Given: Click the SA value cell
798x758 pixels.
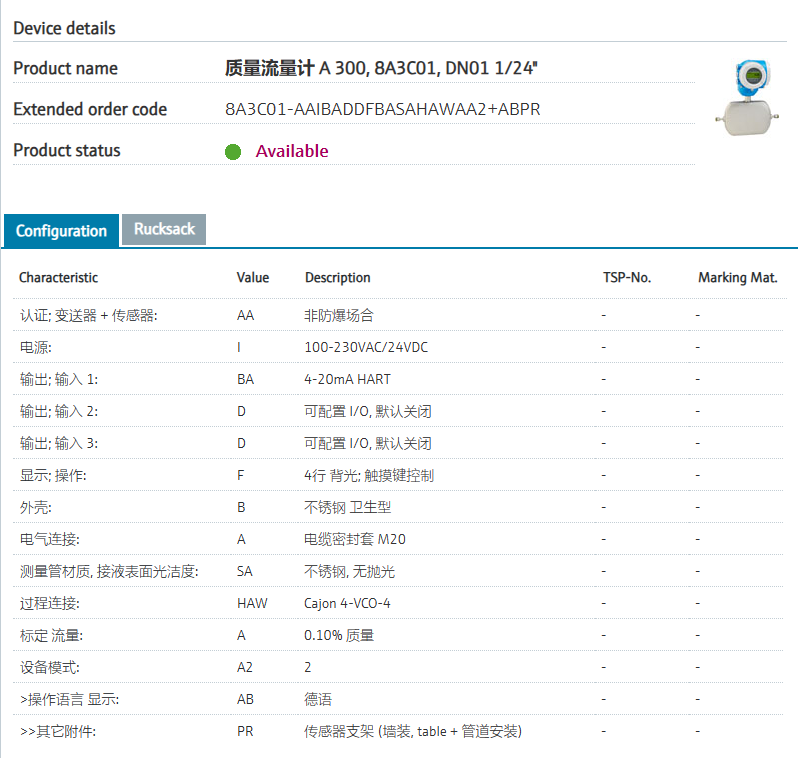Looking at the screenshot, I should [245, 571].
